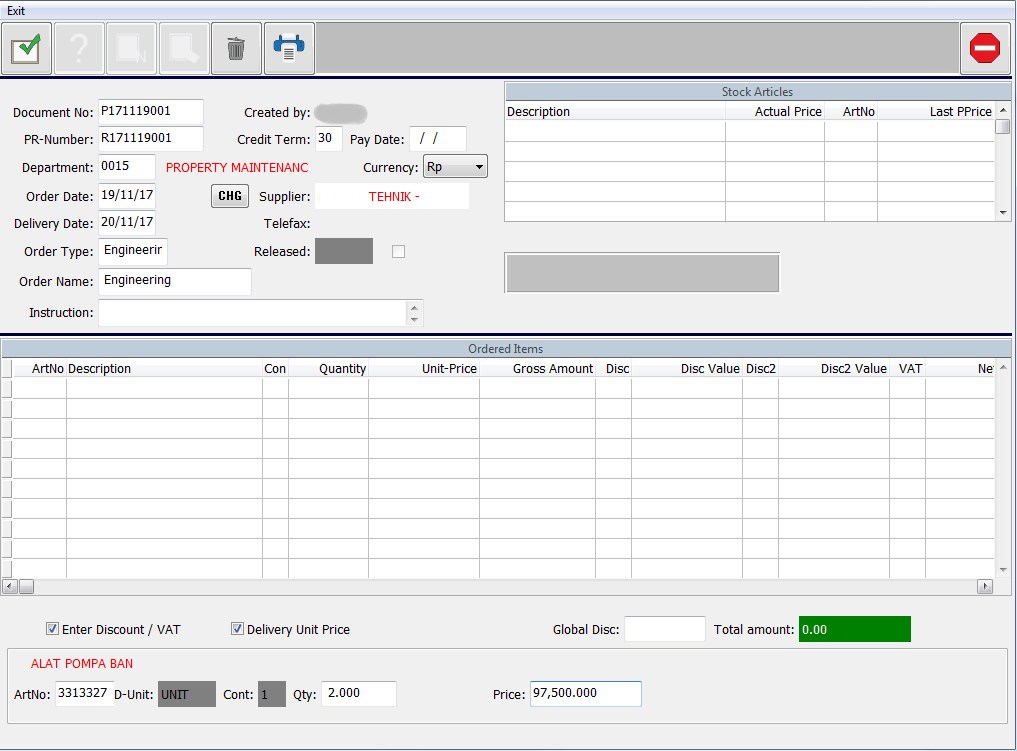Click the Ordered Items horizontal scroll thumb
1017x751 pixels.
click(x=27, y=586)
